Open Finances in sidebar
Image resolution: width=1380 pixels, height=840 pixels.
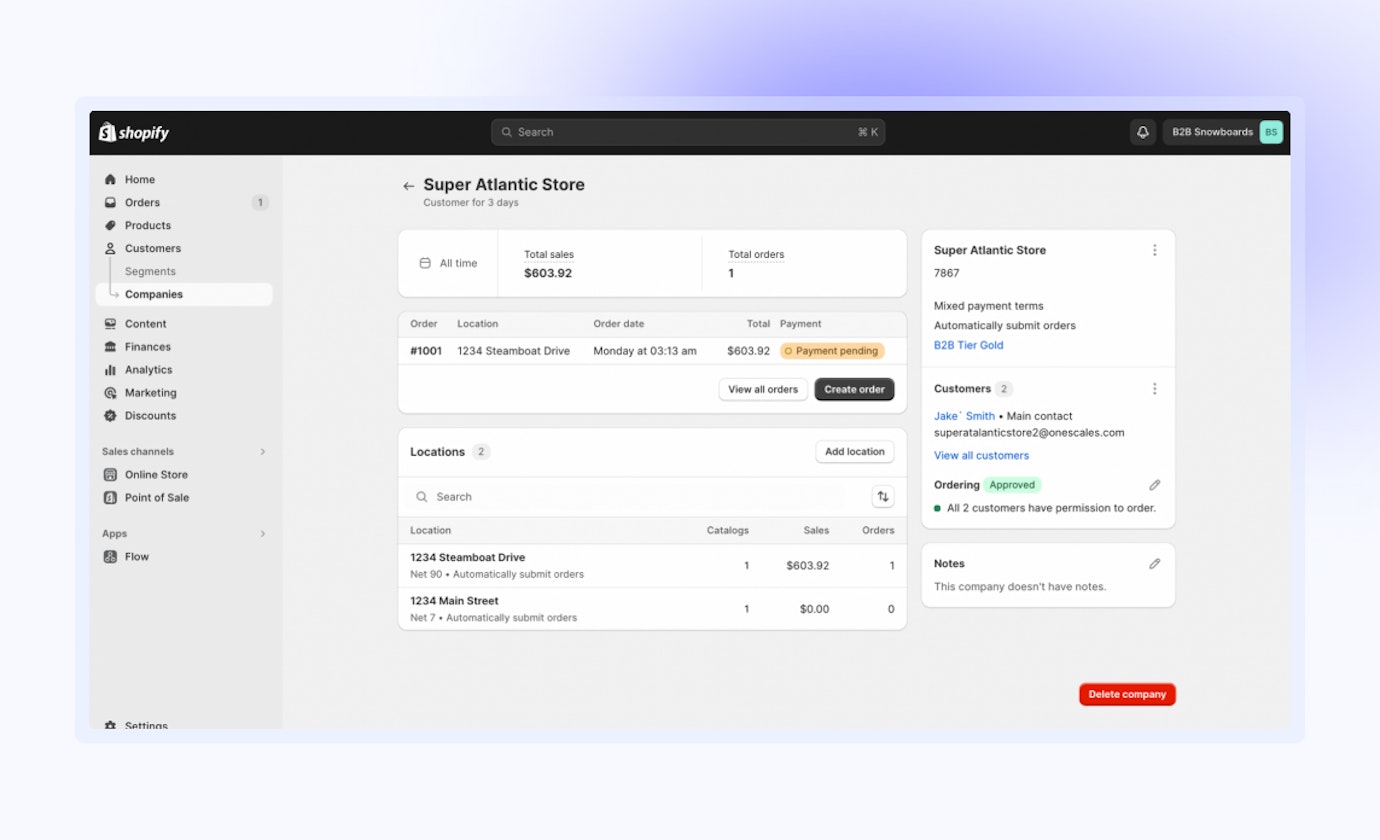click(x=148, y=347)
